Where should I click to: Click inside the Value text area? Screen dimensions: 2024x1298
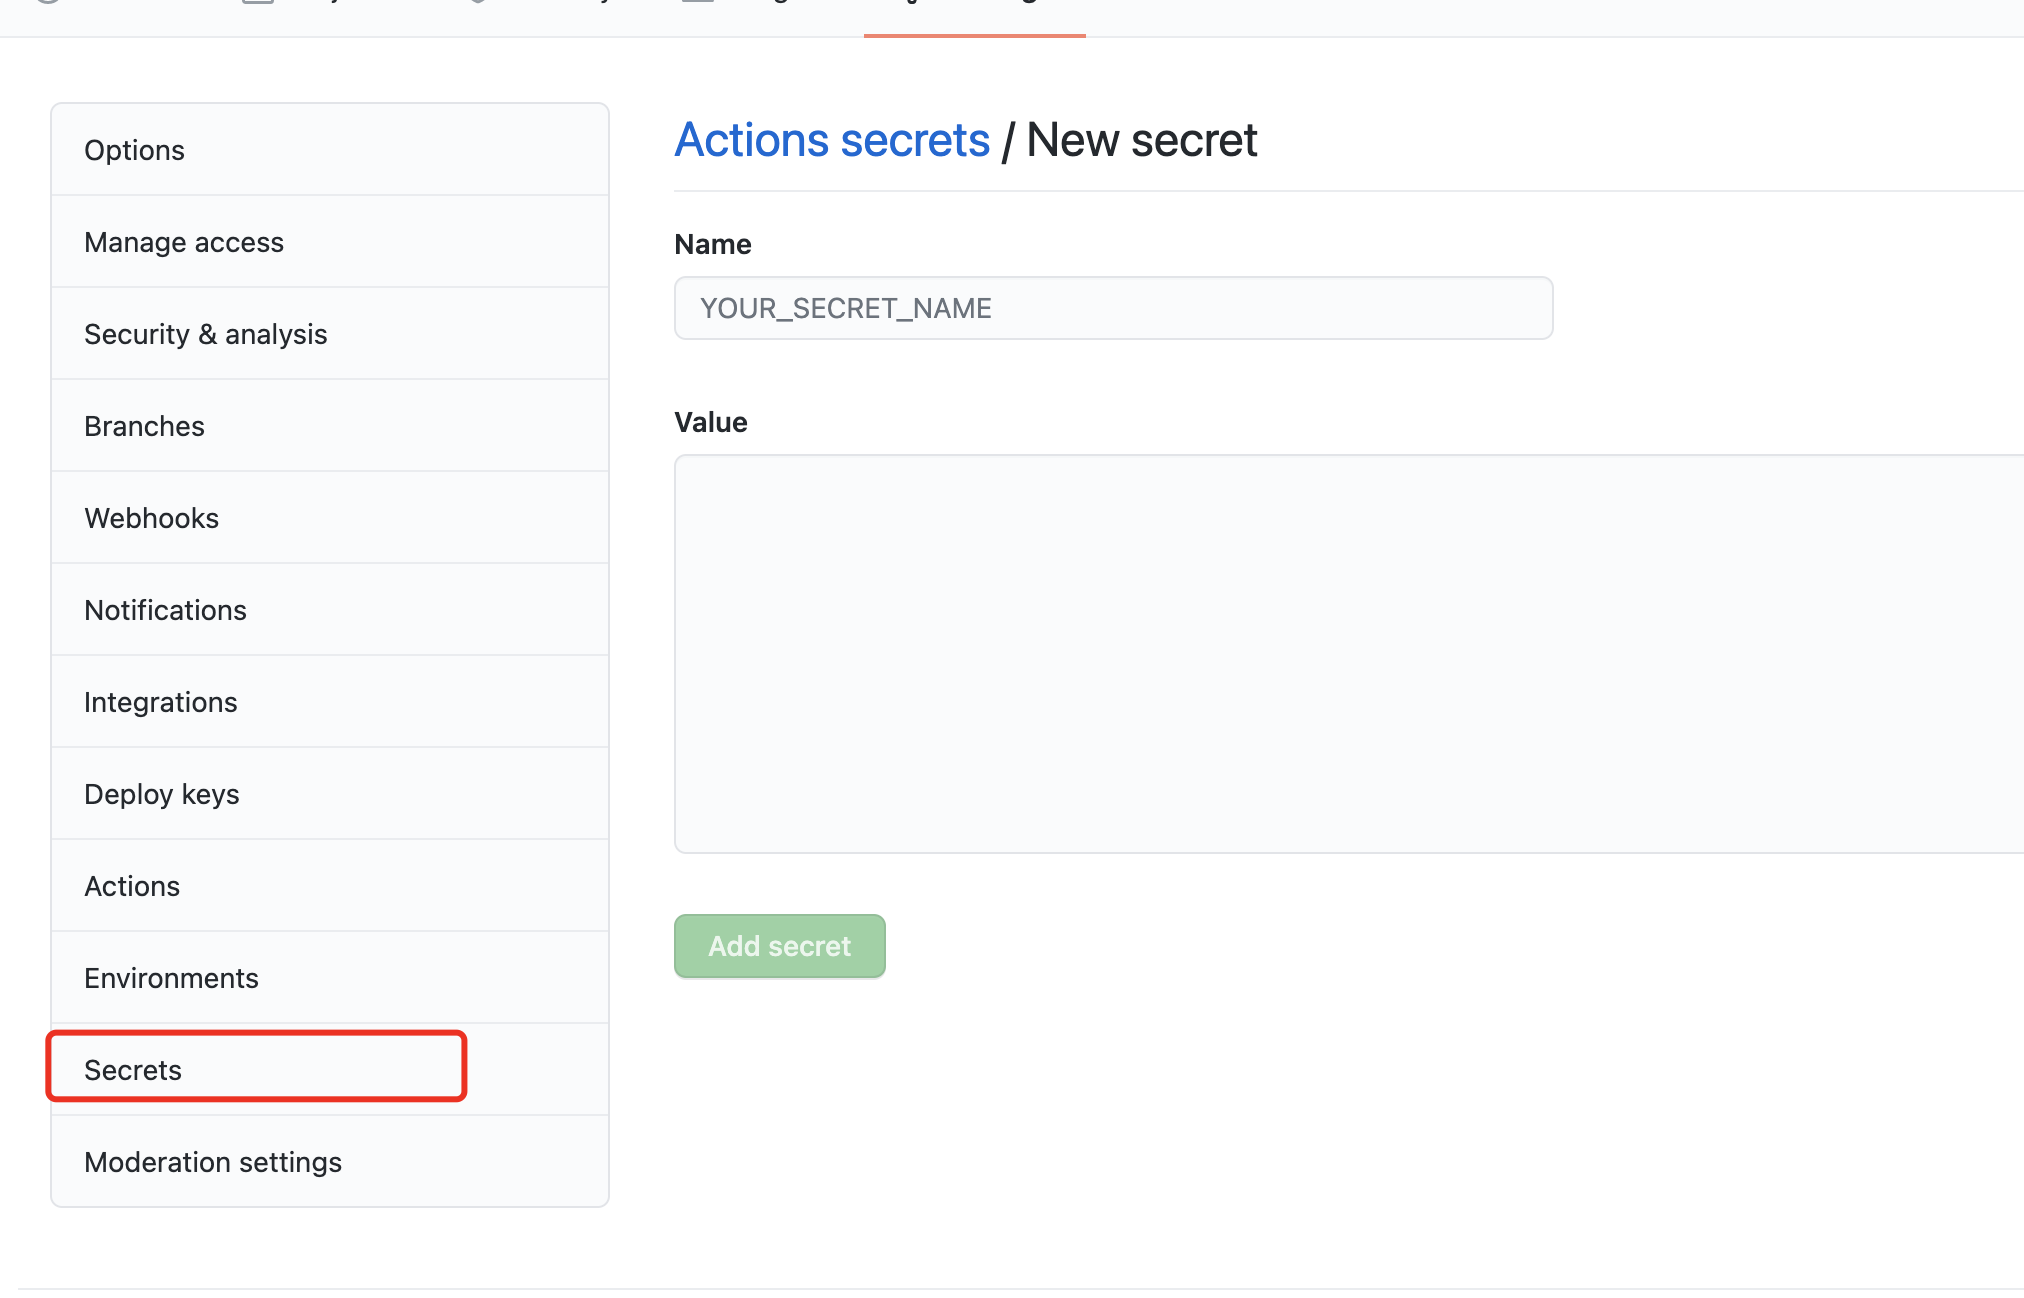(1348, 654)
